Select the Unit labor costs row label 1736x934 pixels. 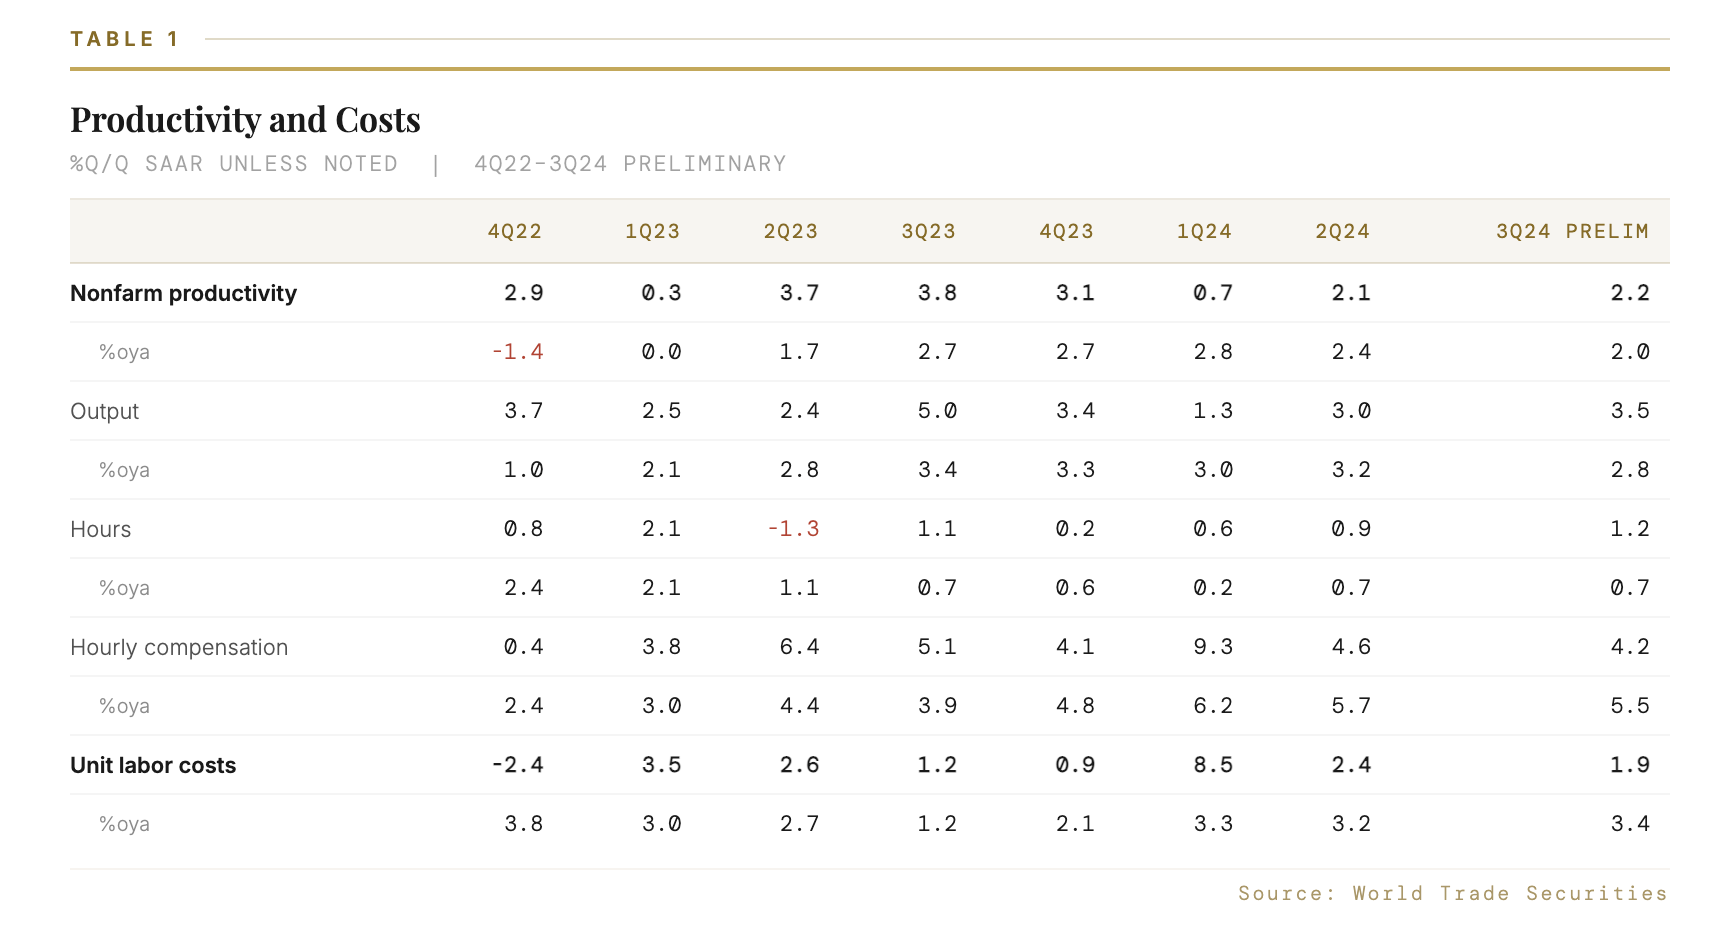[153, 765]
